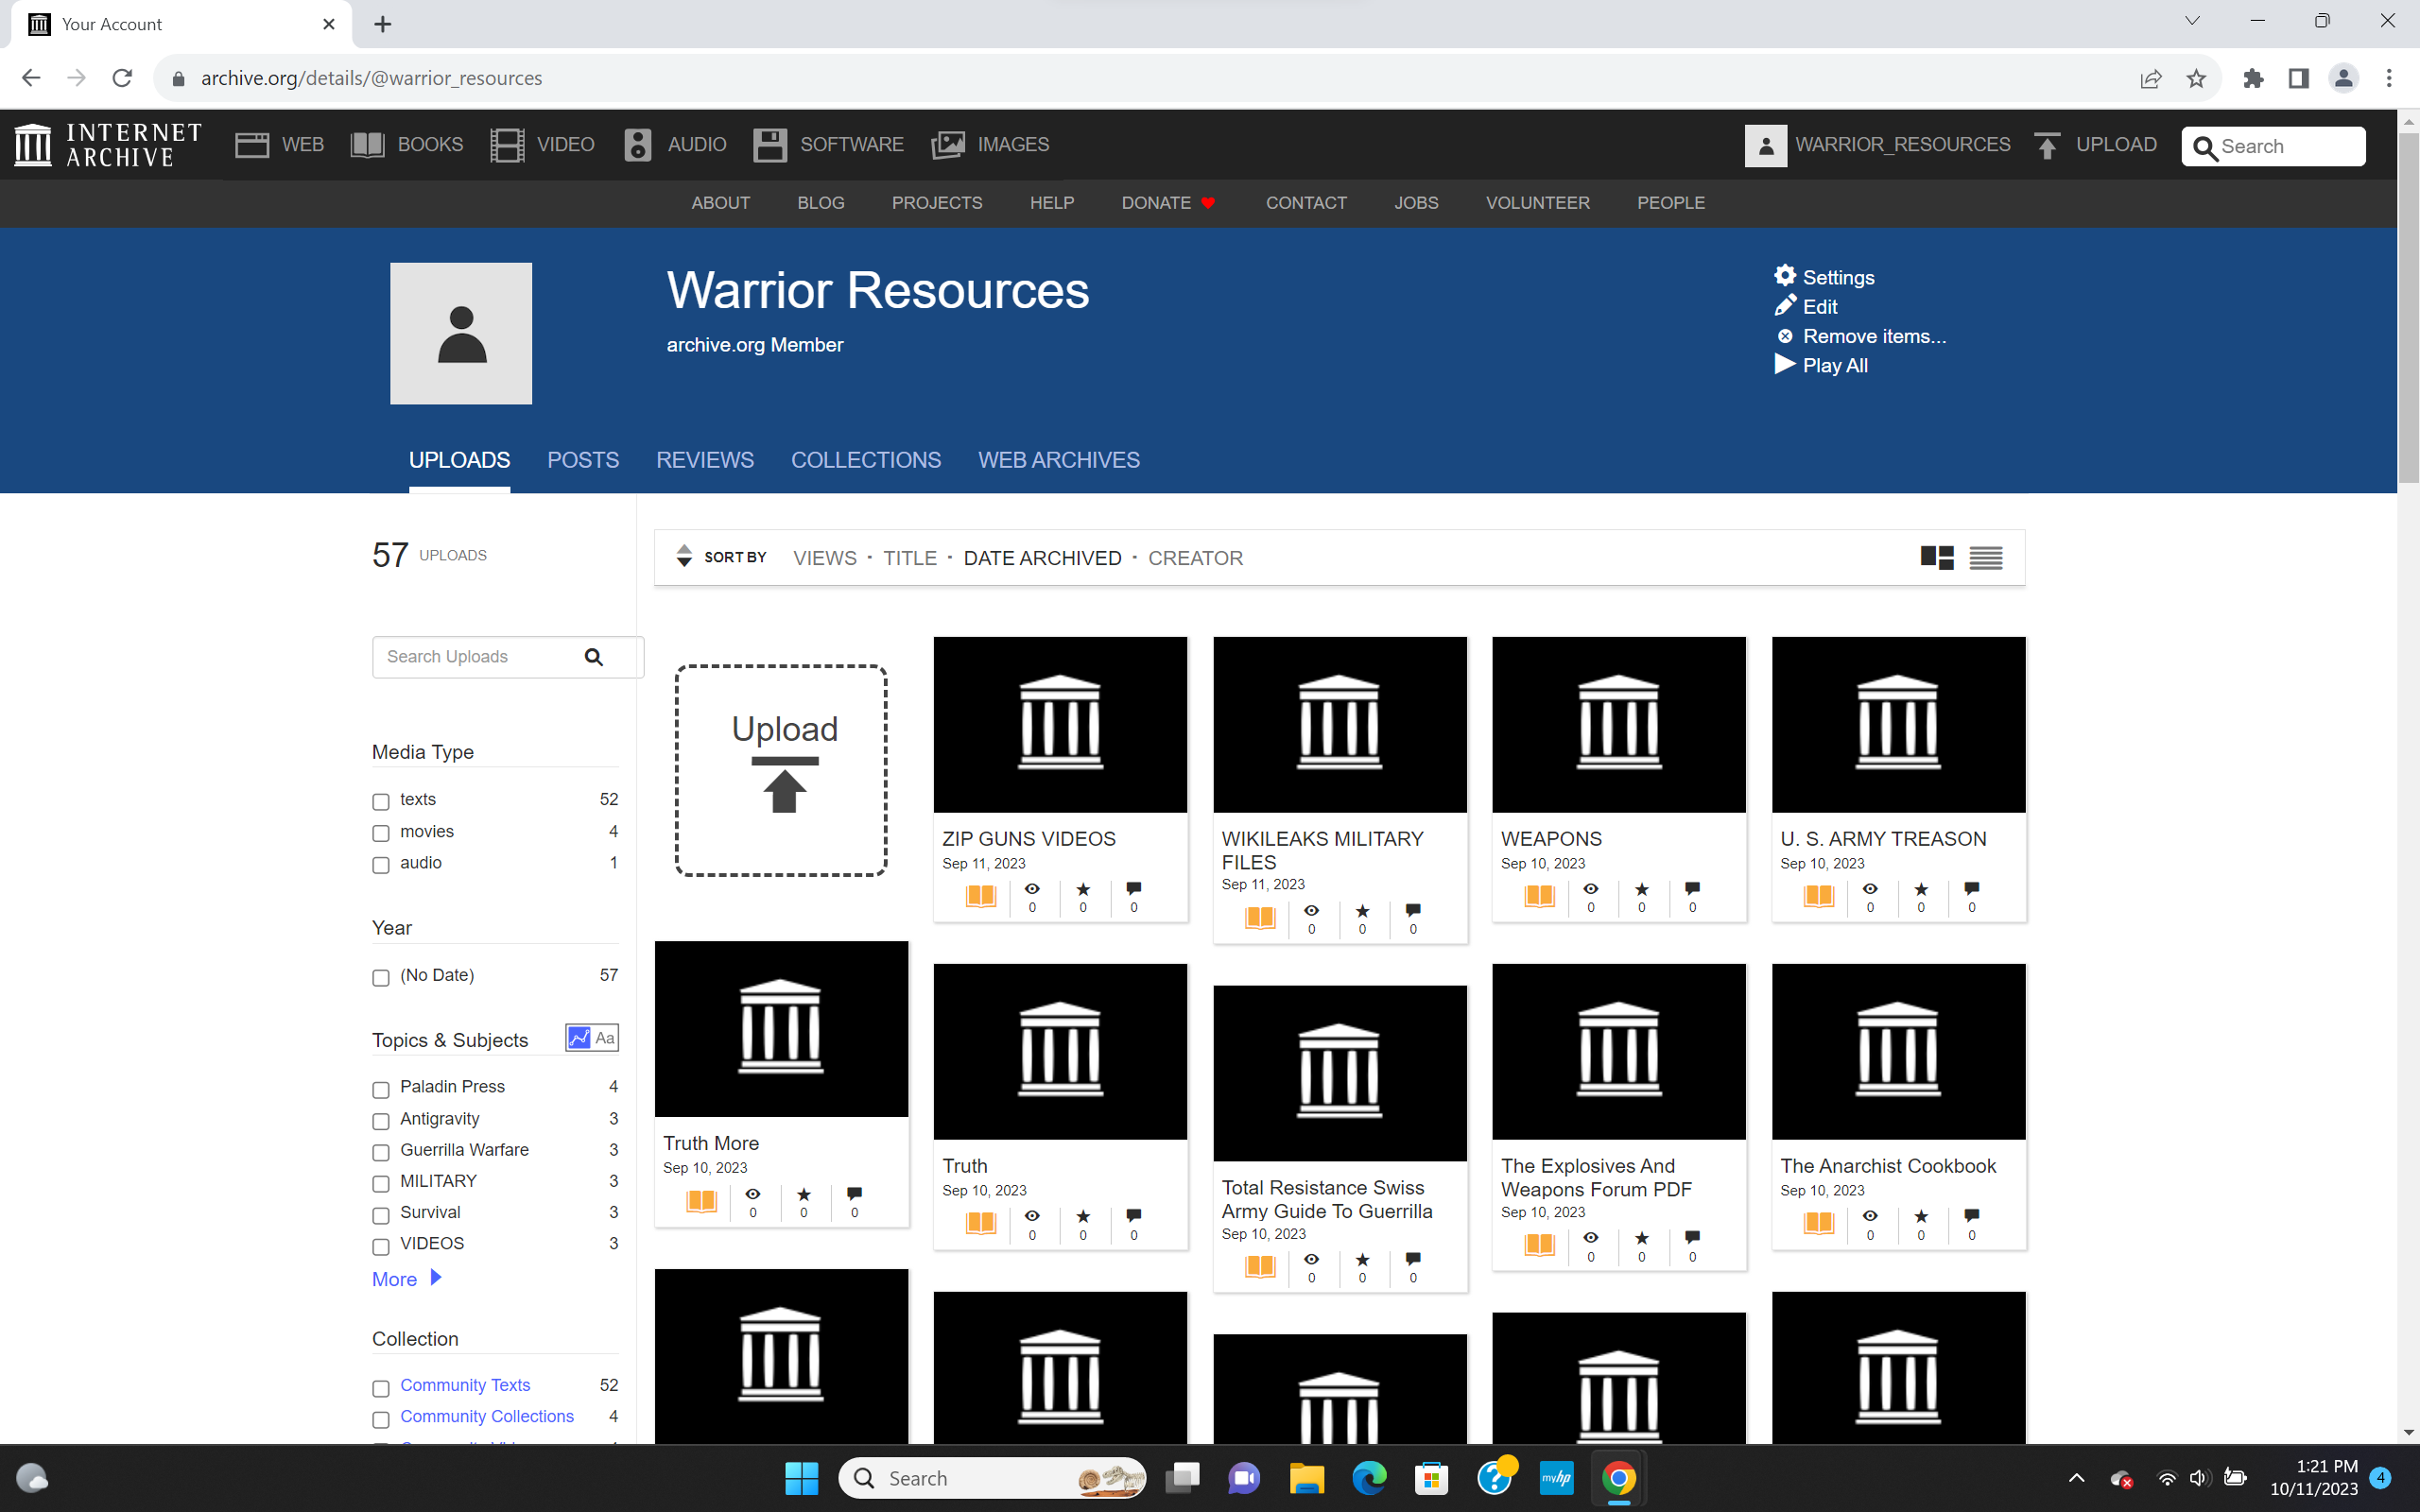Open Microsoft Store from the taskbar
The height and width of the screenshot is (1512, 2420).
coord(1432,1478)
